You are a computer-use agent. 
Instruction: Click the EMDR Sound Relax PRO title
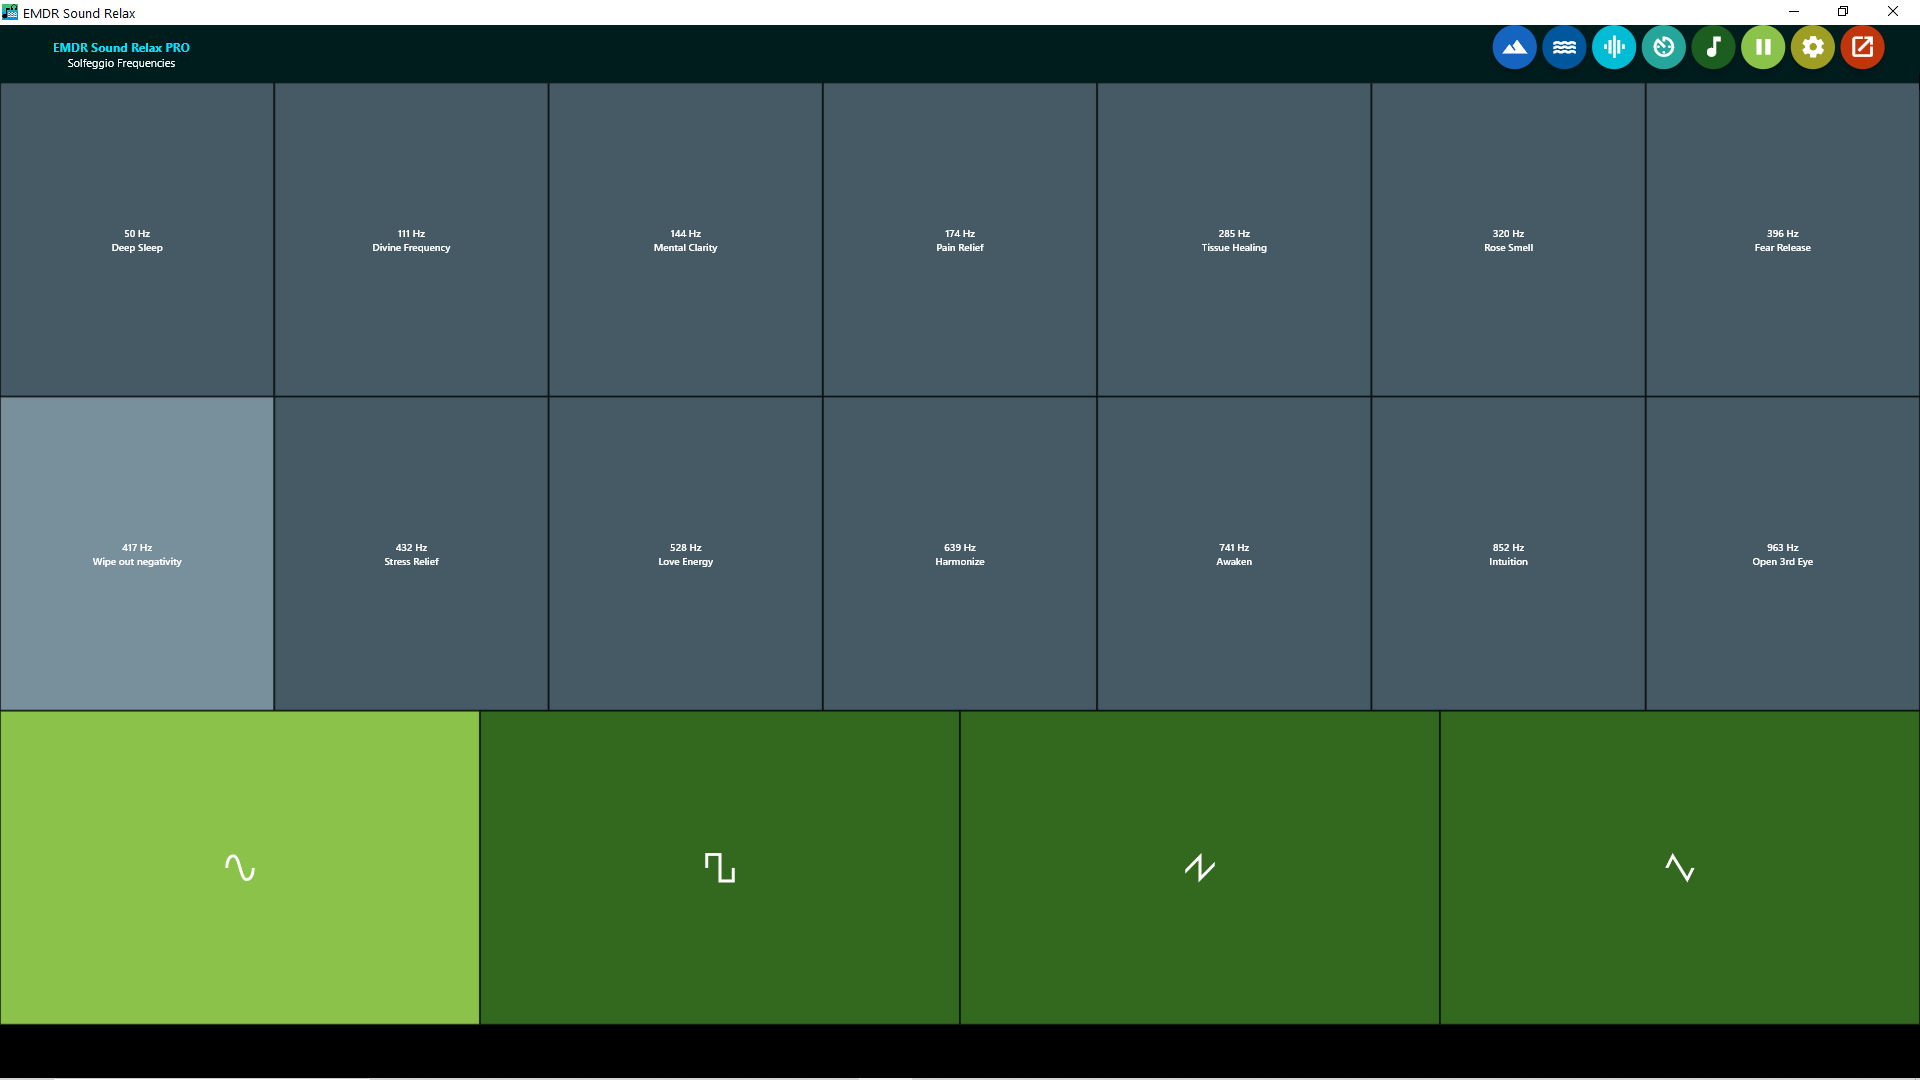click(121, 47)
